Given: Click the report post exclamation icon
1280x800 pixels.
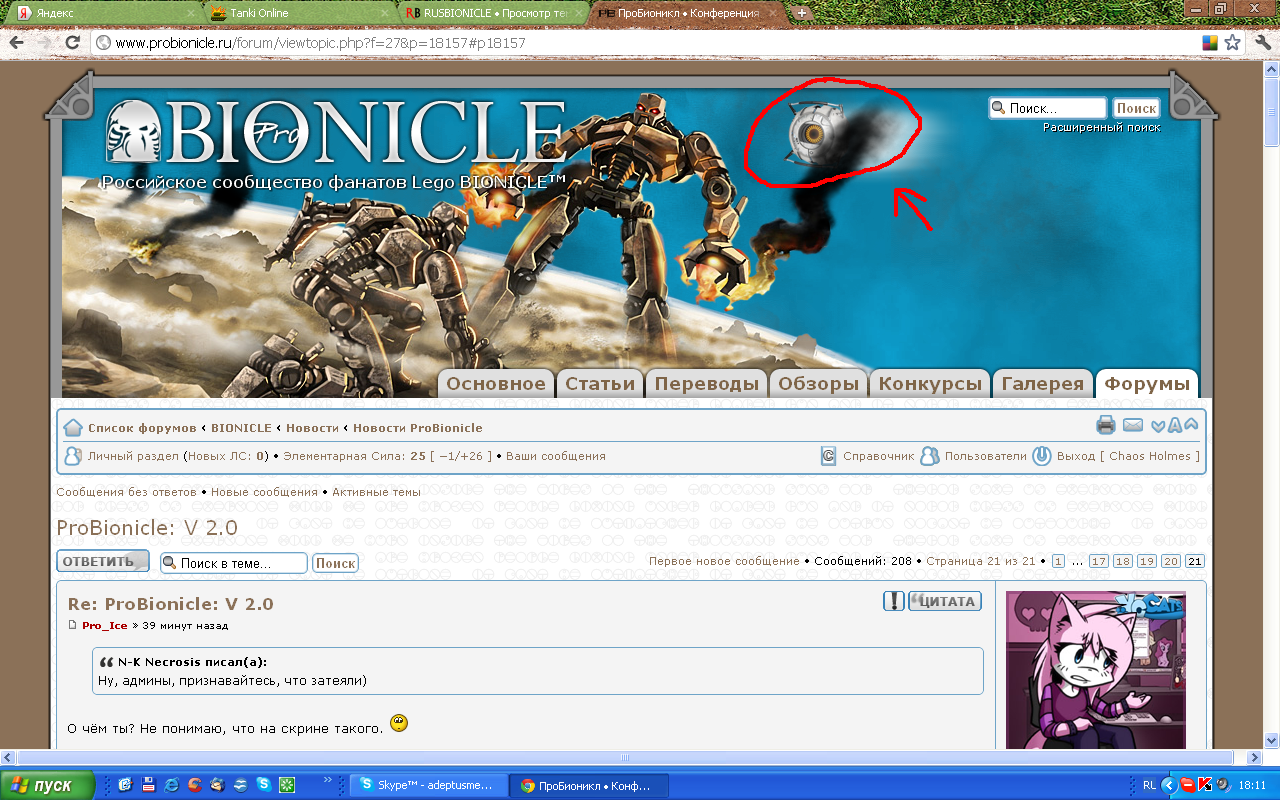Looking at the screenshot, I should click(894, 601).
